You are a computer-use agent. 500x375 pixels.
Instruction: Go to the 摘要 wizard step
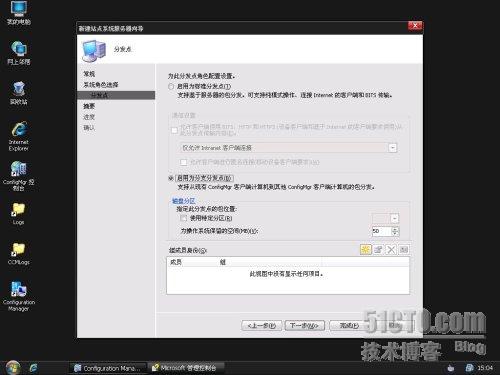[x=89, y=106]
